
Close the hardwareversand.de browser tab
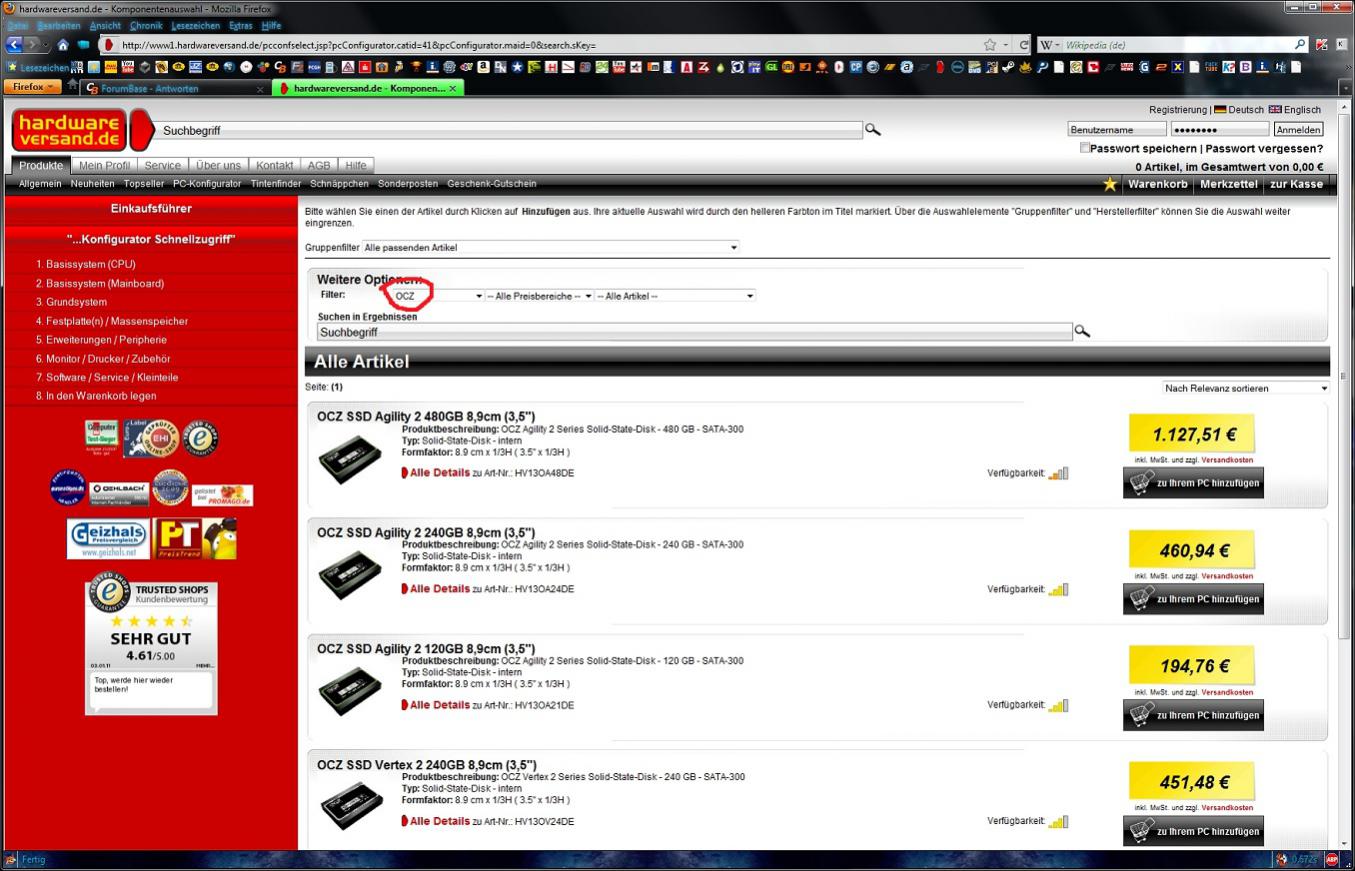pos(453,88)
